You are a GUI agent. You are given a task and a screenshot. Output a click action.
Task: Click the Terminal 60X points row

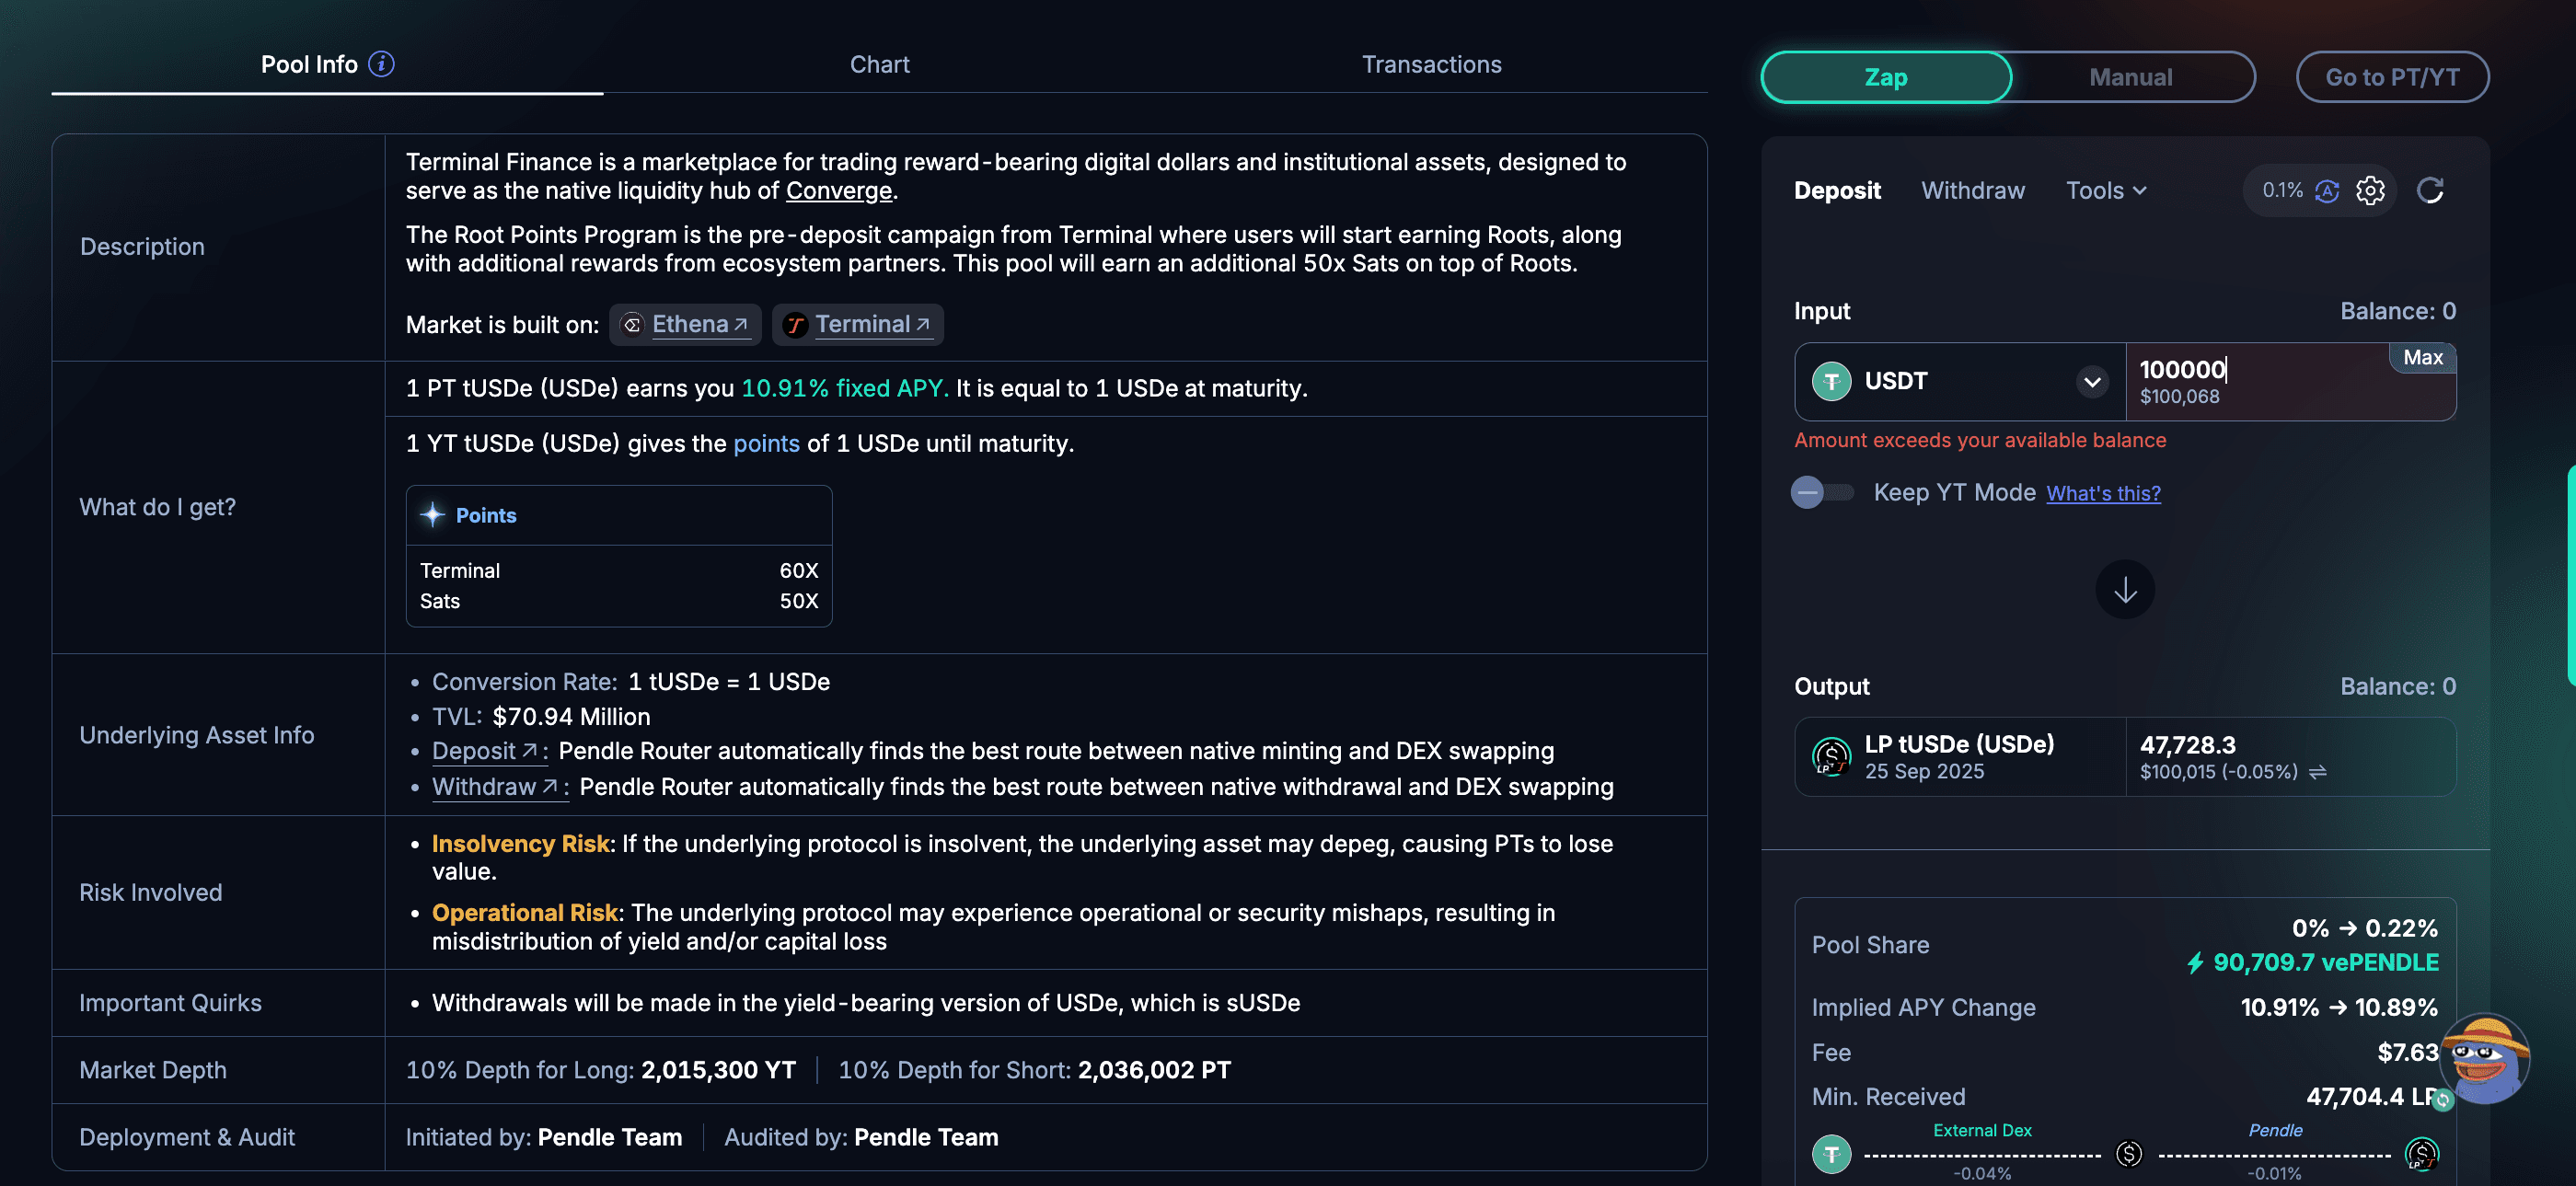[618, 571]
